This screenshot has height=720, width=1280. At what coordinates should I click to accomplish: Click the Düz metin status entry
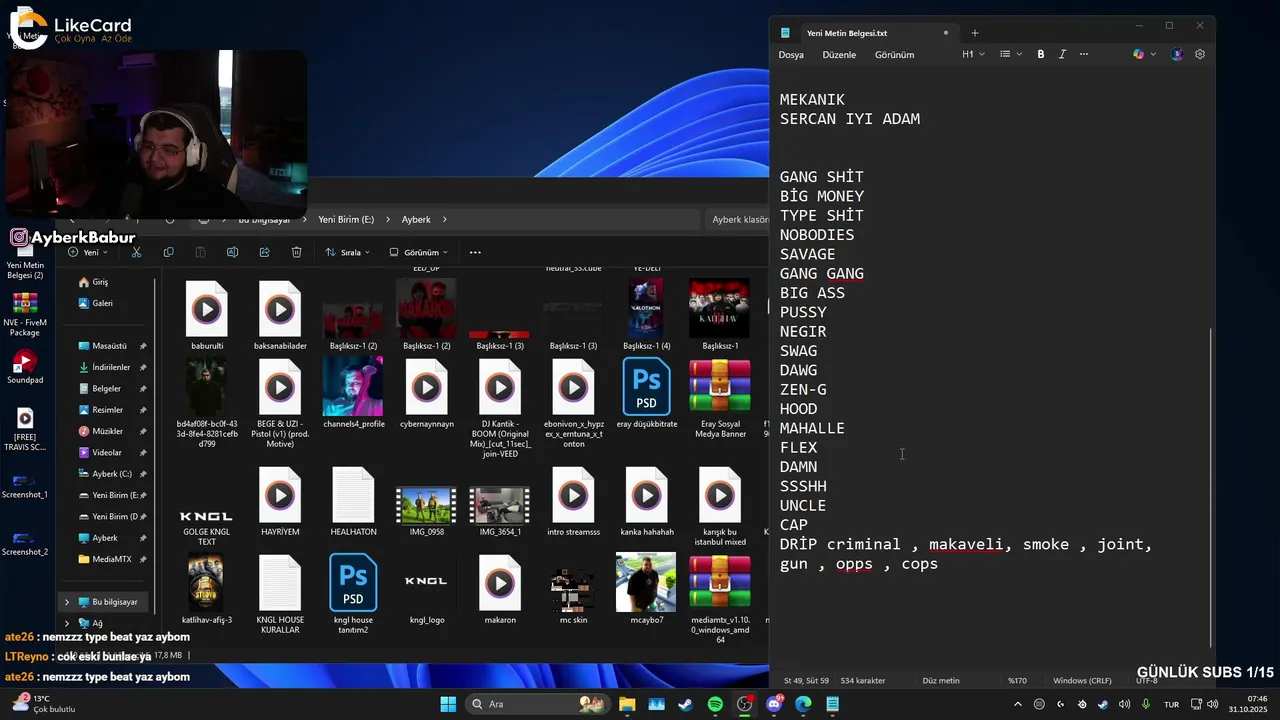pos(941,681)
